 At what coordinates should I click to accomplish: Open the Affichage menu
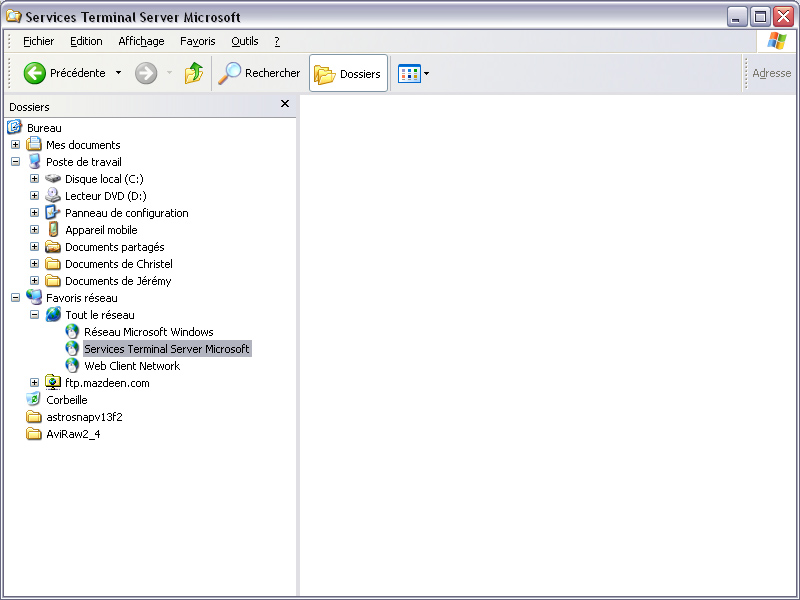[x=141, y=41]
